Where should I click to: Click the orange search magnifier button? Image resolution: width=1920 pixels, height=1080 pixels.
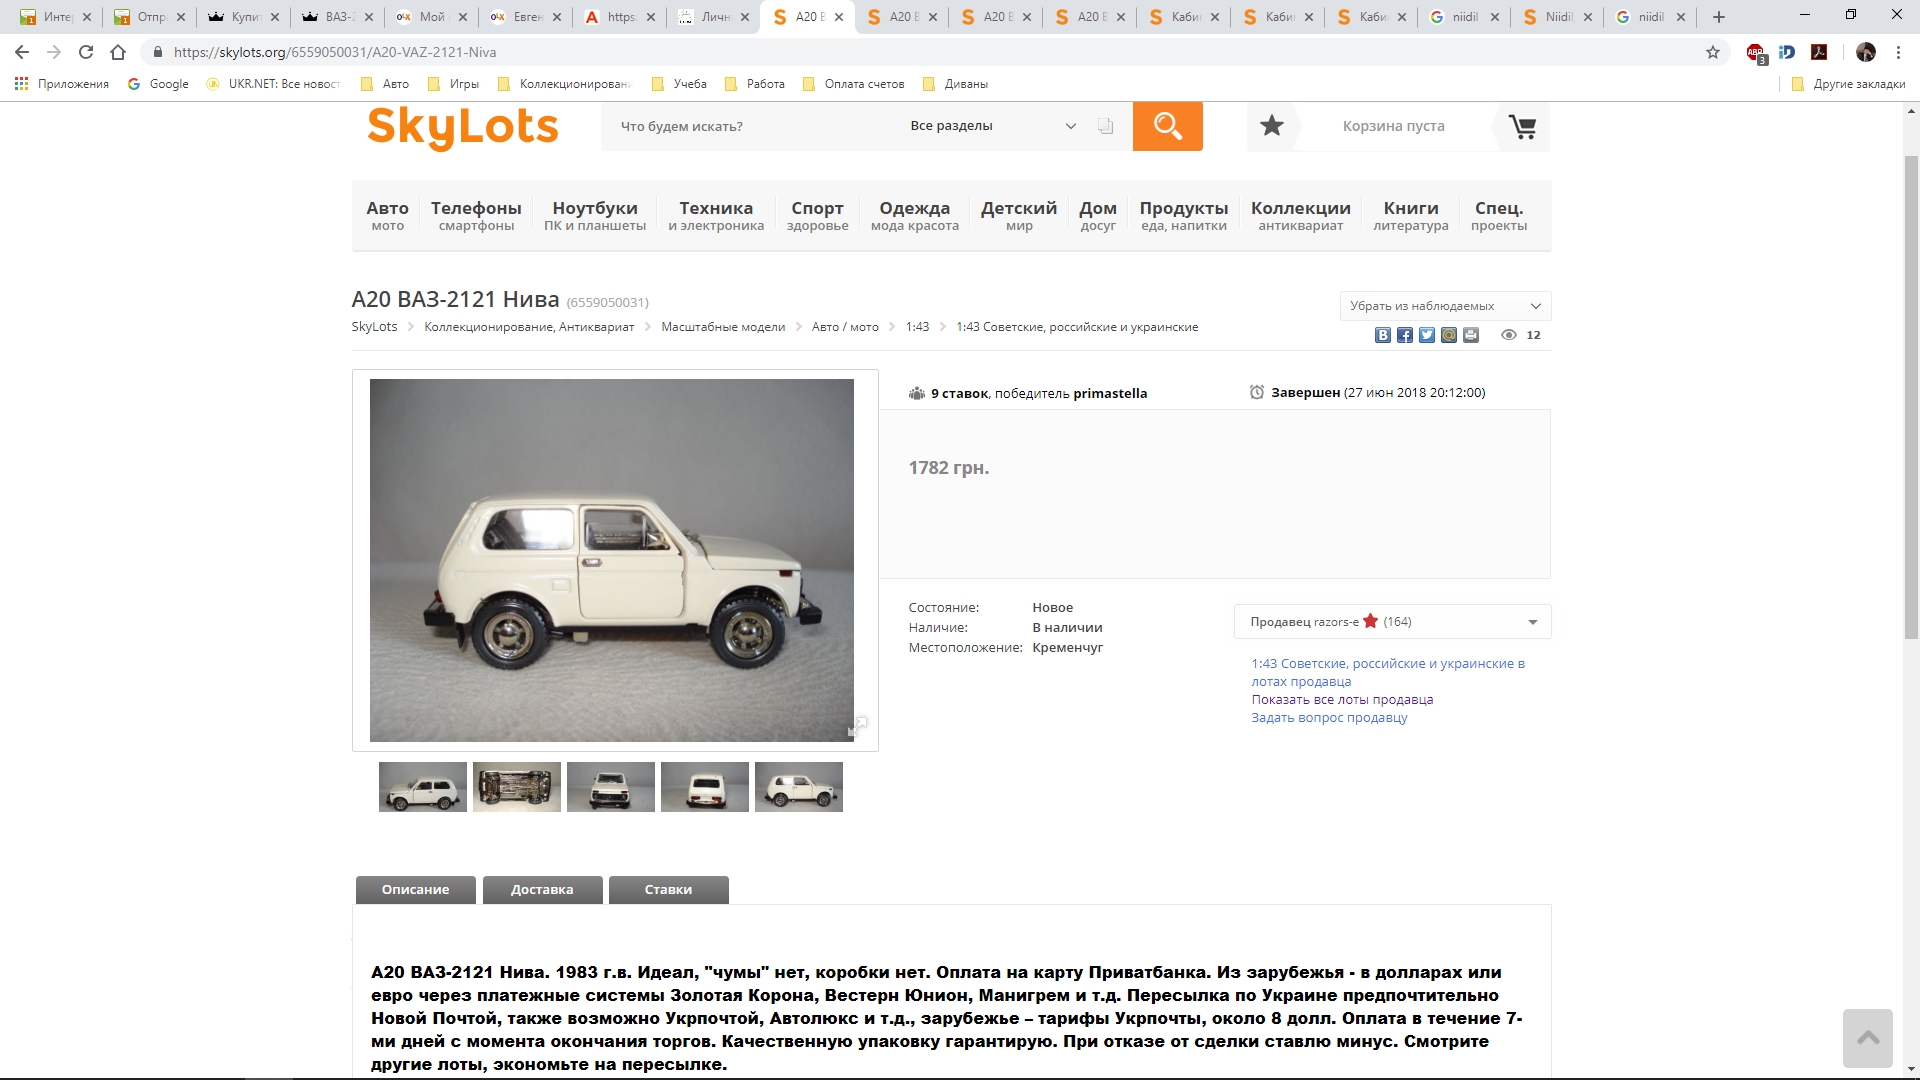point(1167,126)
